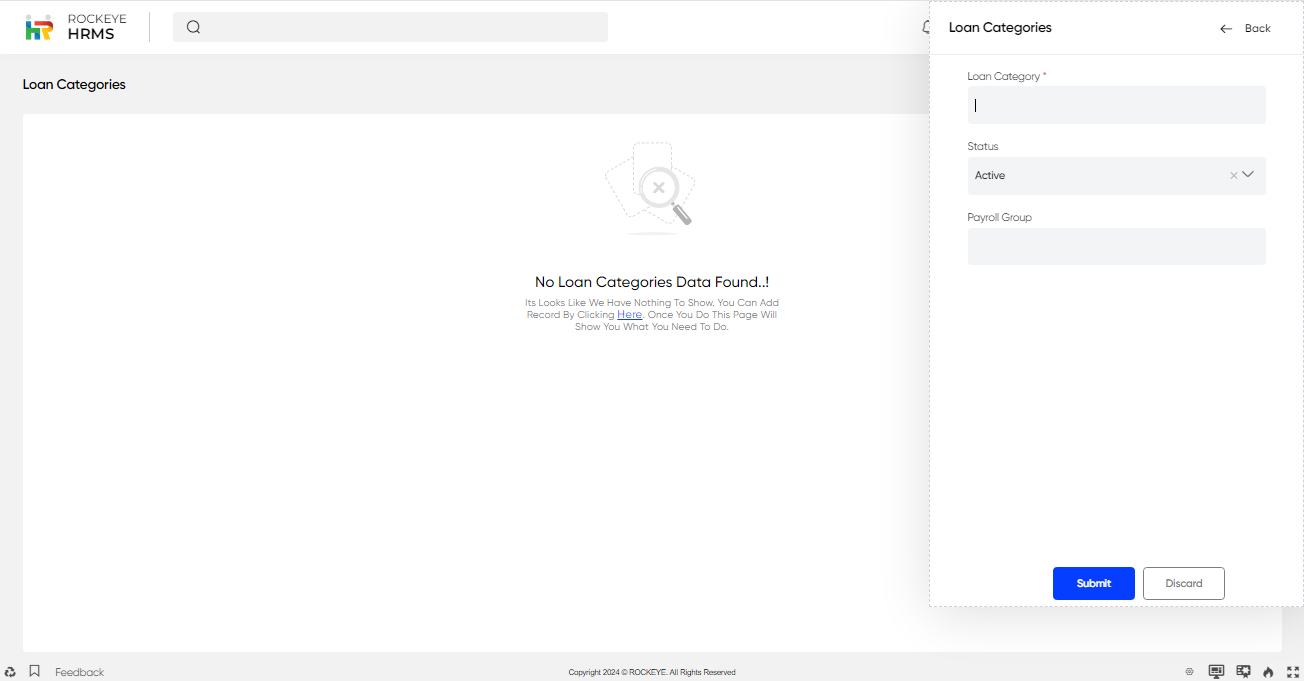This screenshot has height=681, width=1304.
Task: Click the ROCKEYE HRMS logo
Action: 76,27
